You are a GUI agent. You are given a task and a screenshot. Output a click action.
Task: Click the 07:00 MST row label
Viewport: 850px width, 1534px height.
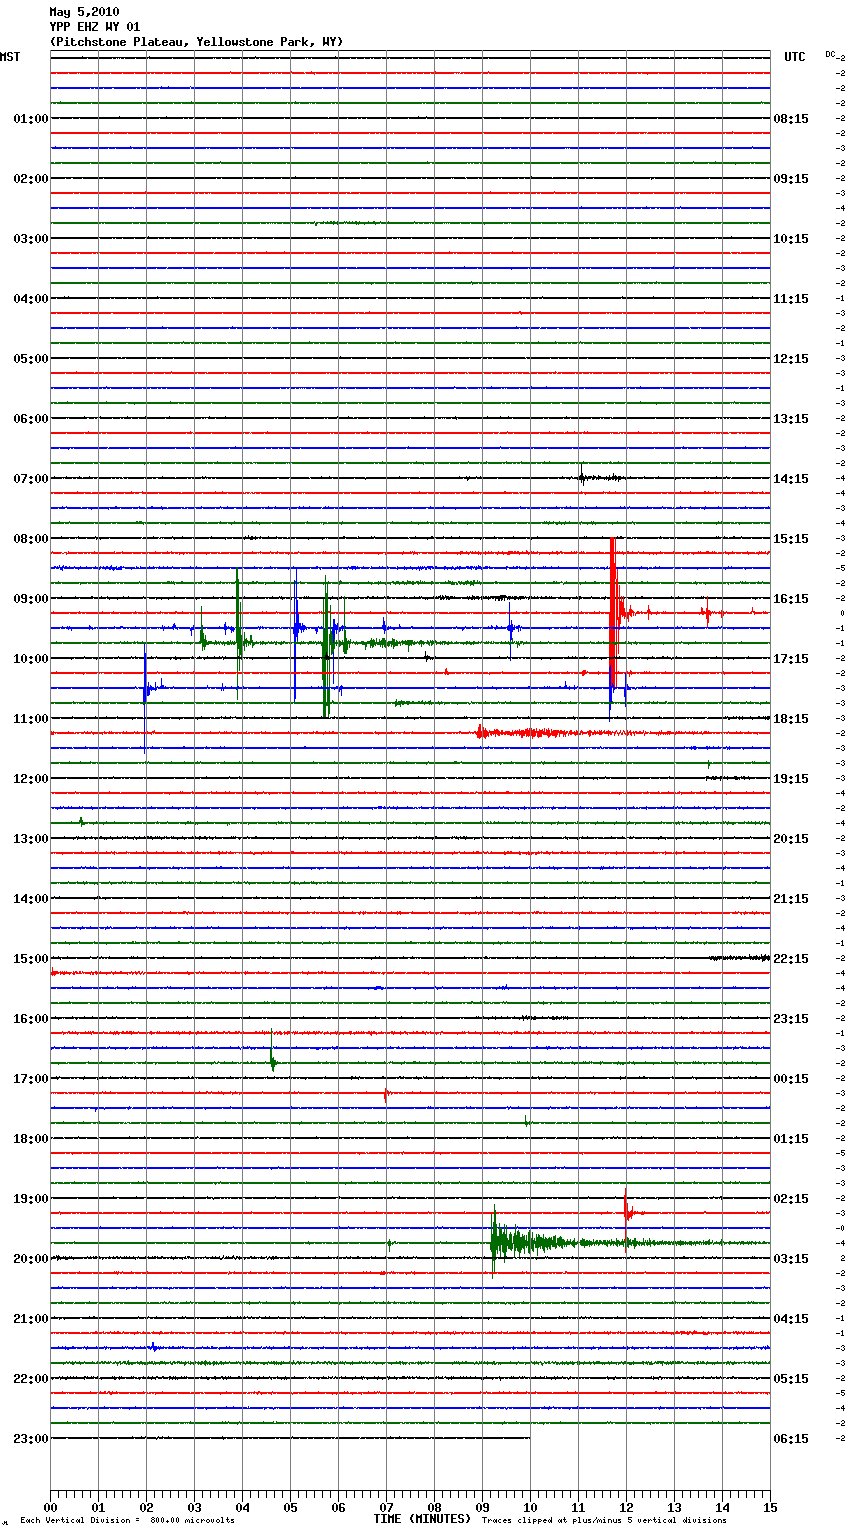click(31, 479)
